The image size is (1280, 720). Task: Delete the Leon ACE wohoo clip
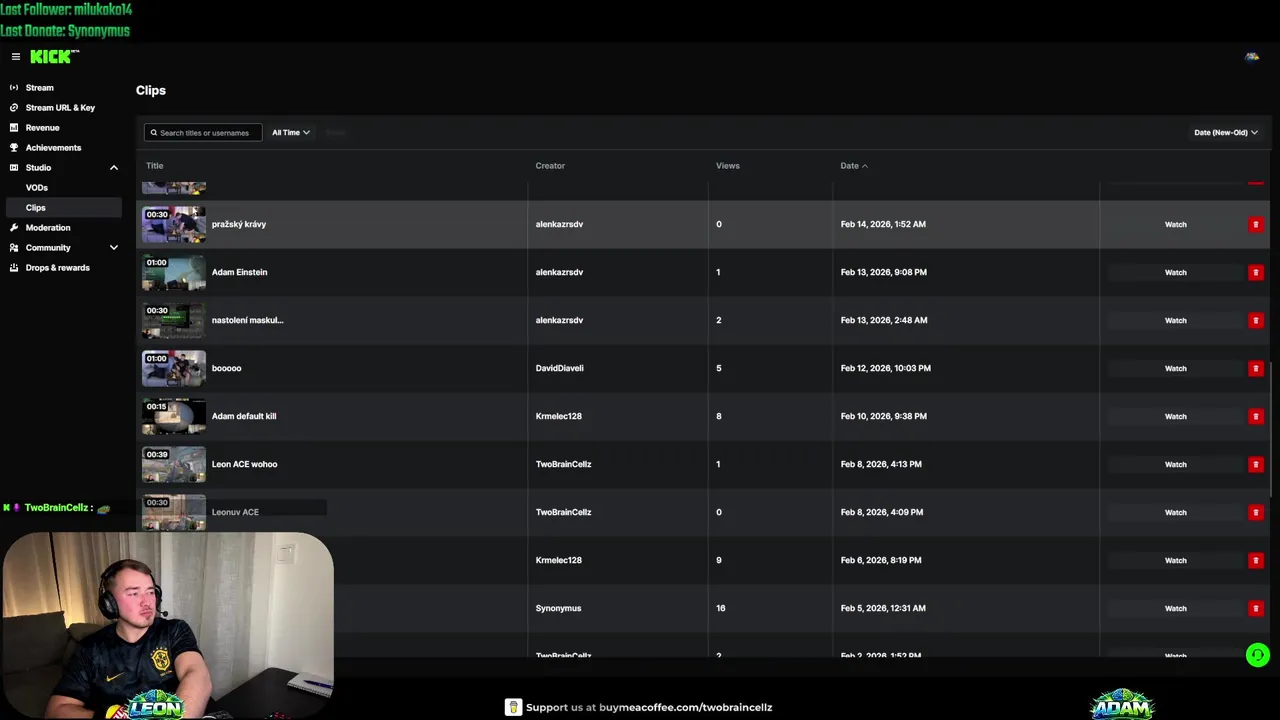tap(1255, 464)
